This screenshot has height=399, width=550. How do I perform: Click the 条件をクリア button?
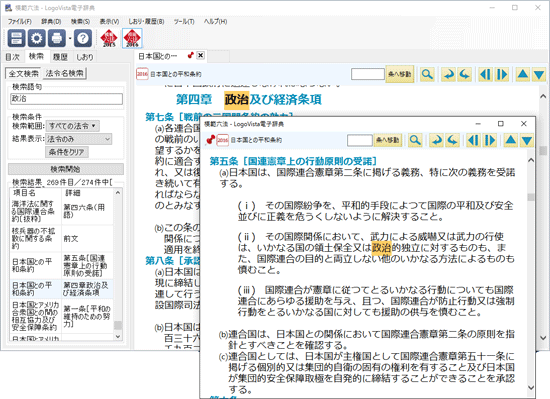click(x=67, y=152)
